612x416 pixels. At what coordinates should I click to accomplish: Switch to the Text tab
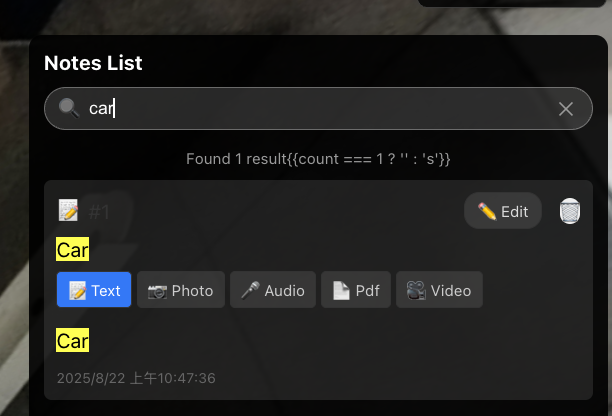tap(94, 291)
